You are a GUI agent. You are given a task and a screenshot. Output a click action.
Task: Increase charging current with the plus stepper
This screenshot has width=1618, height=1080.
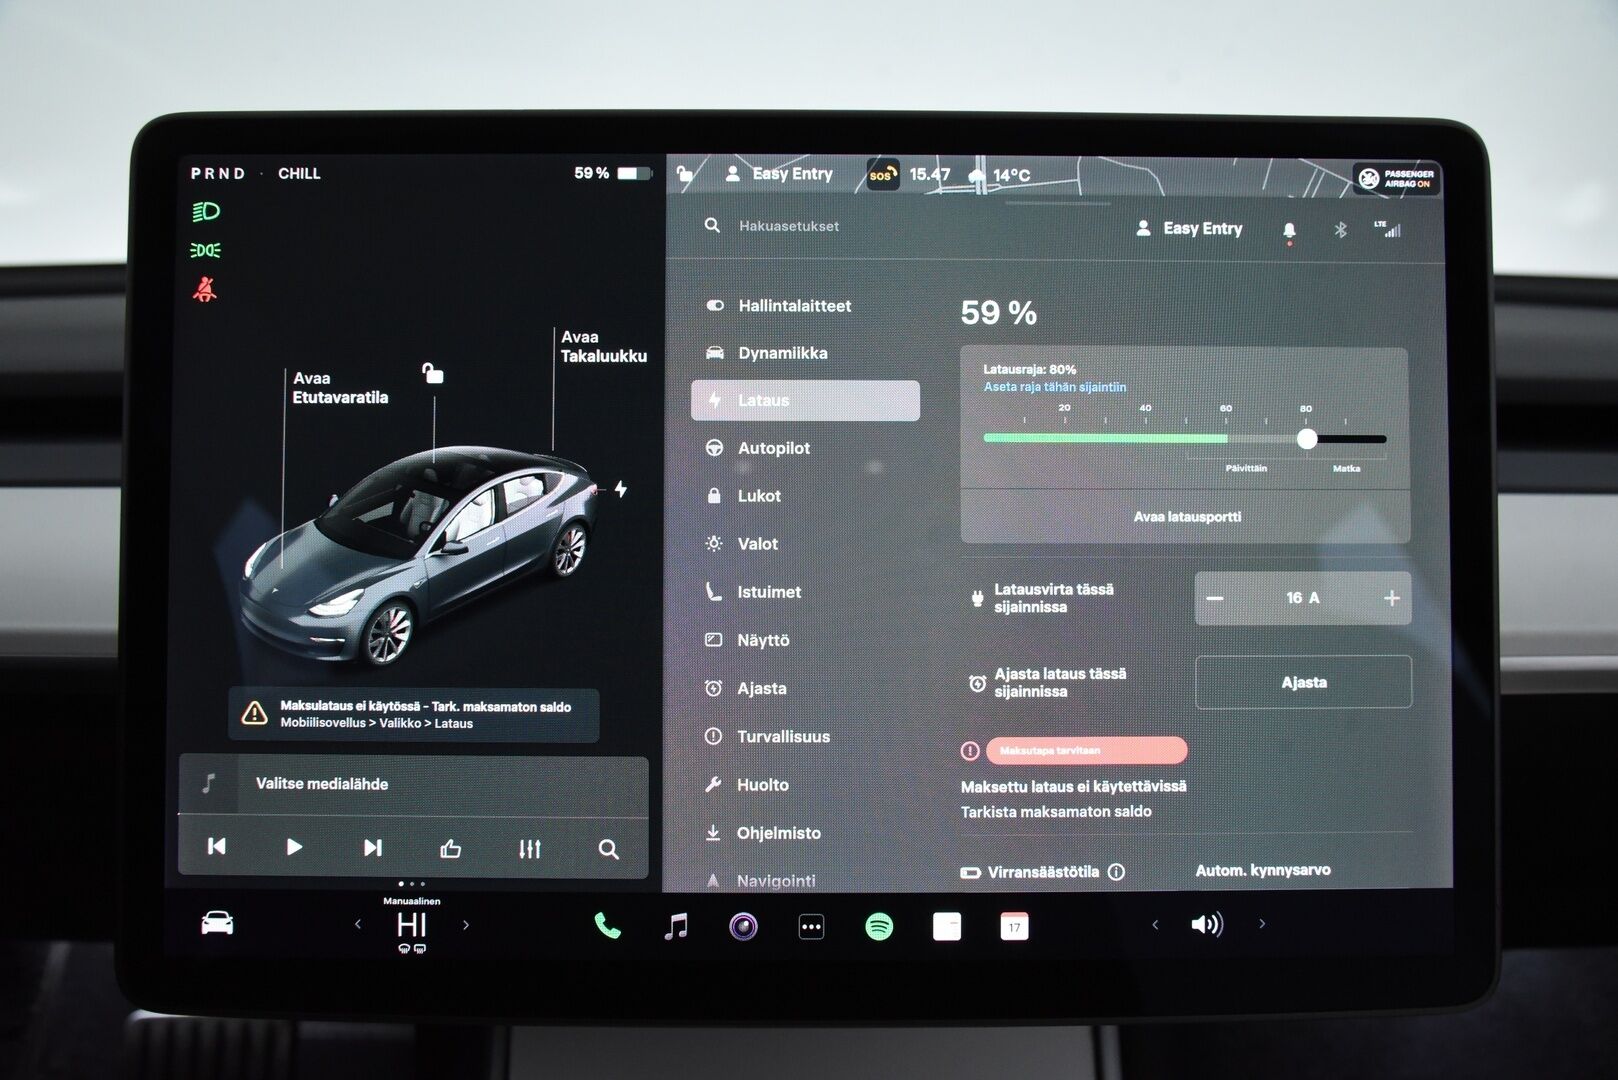1390,598
